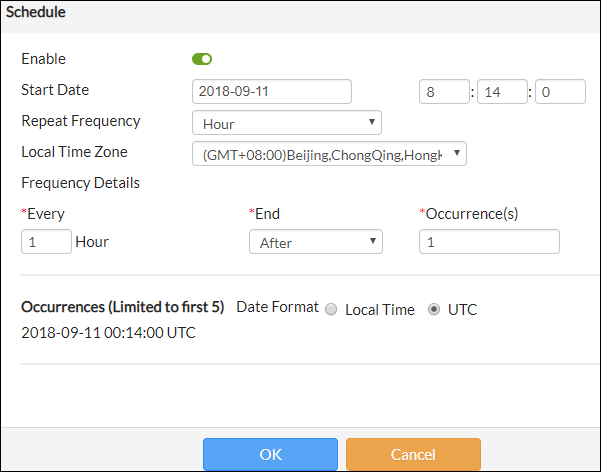The width and height of the screenshot is (601, 472).
Task: Focus the start hour field
Action: coord(444,92)
